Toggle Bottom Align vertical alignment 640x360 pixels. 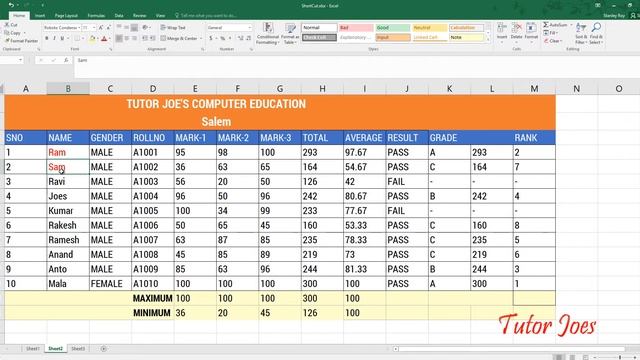pyautogui.click(x=134, y=27)
